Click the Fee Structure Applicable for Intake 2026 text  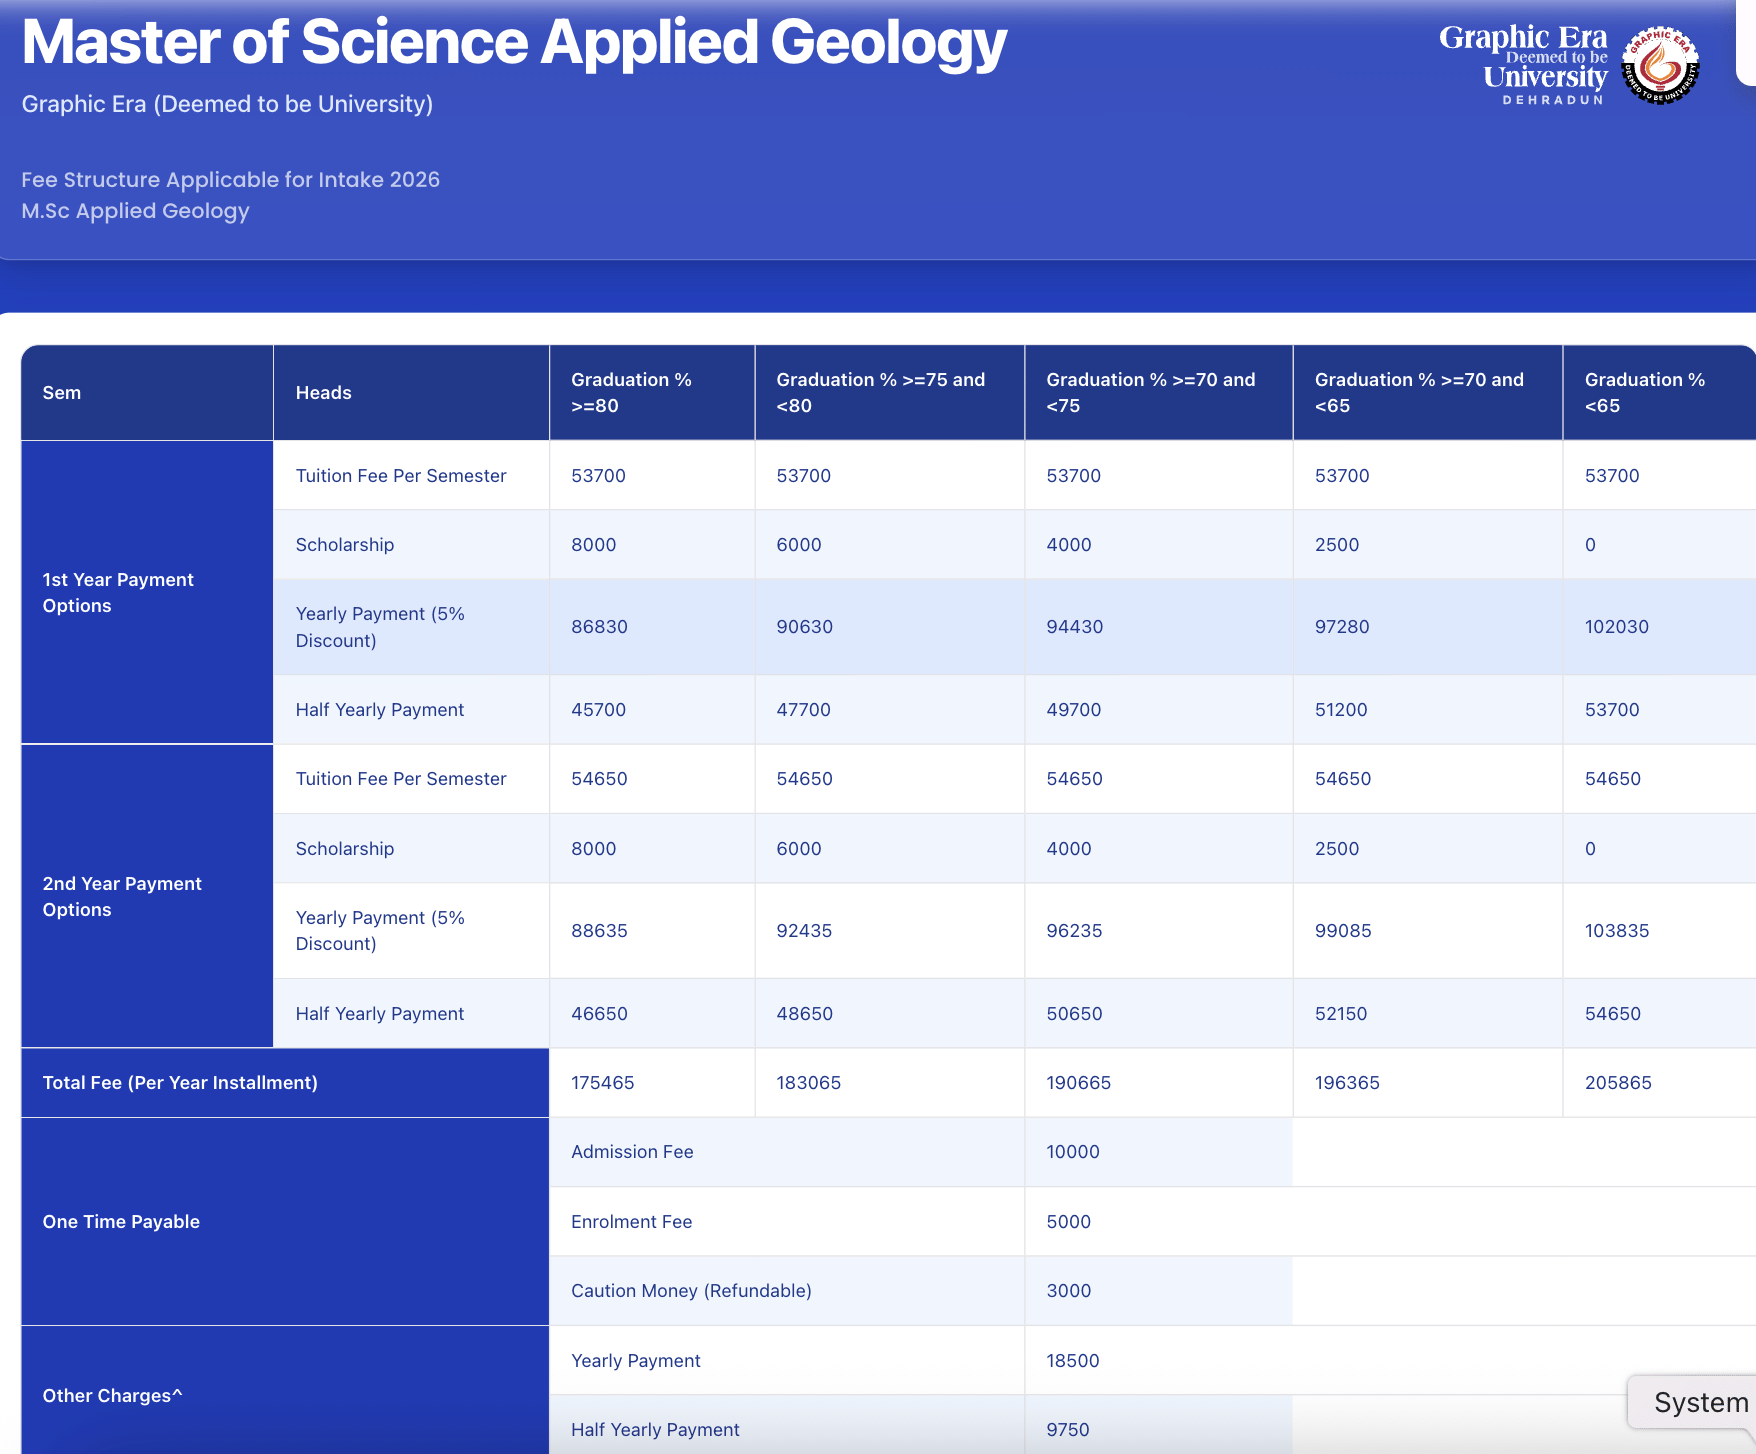point(230,180)
